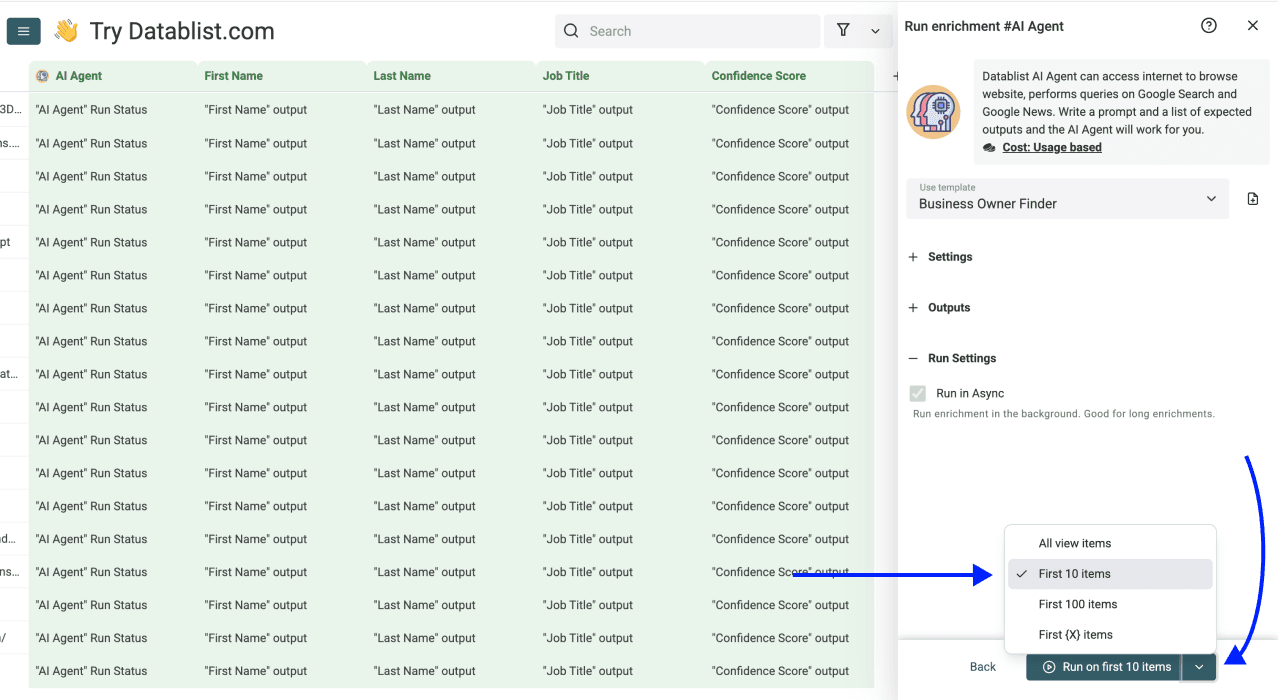The width and height of the screenshot is (1279, 700).
Task: Select the First 100 items option
Action: (x=1078, y=604)
